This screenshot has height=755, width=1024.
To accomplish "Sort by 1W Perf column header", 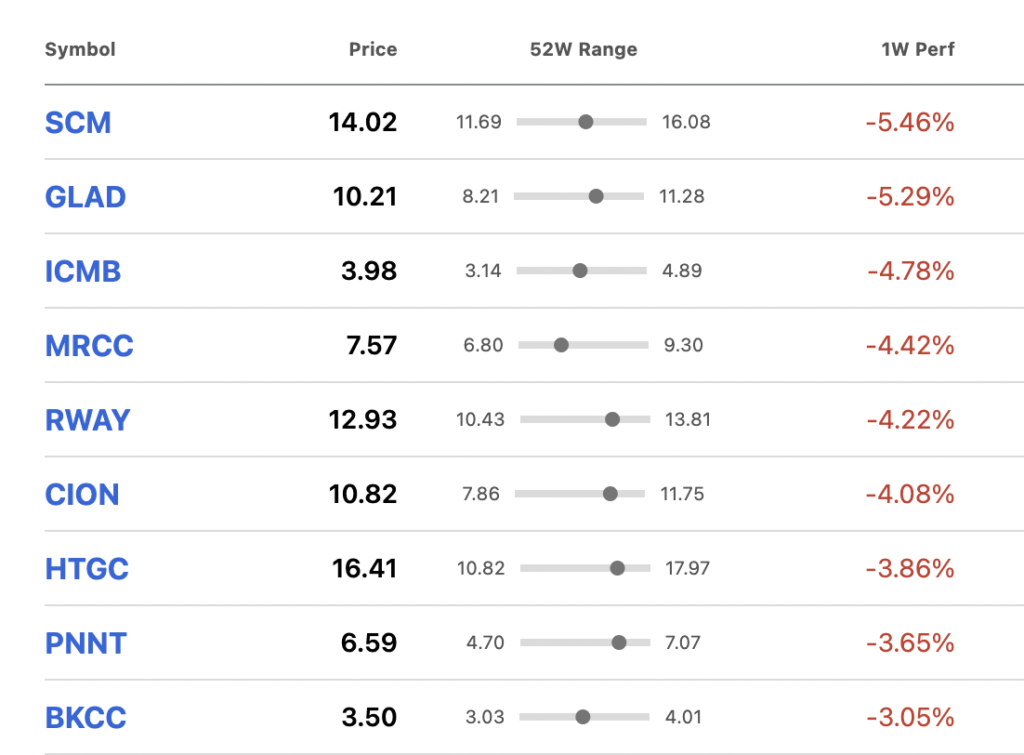I will [x=918, y=50].
